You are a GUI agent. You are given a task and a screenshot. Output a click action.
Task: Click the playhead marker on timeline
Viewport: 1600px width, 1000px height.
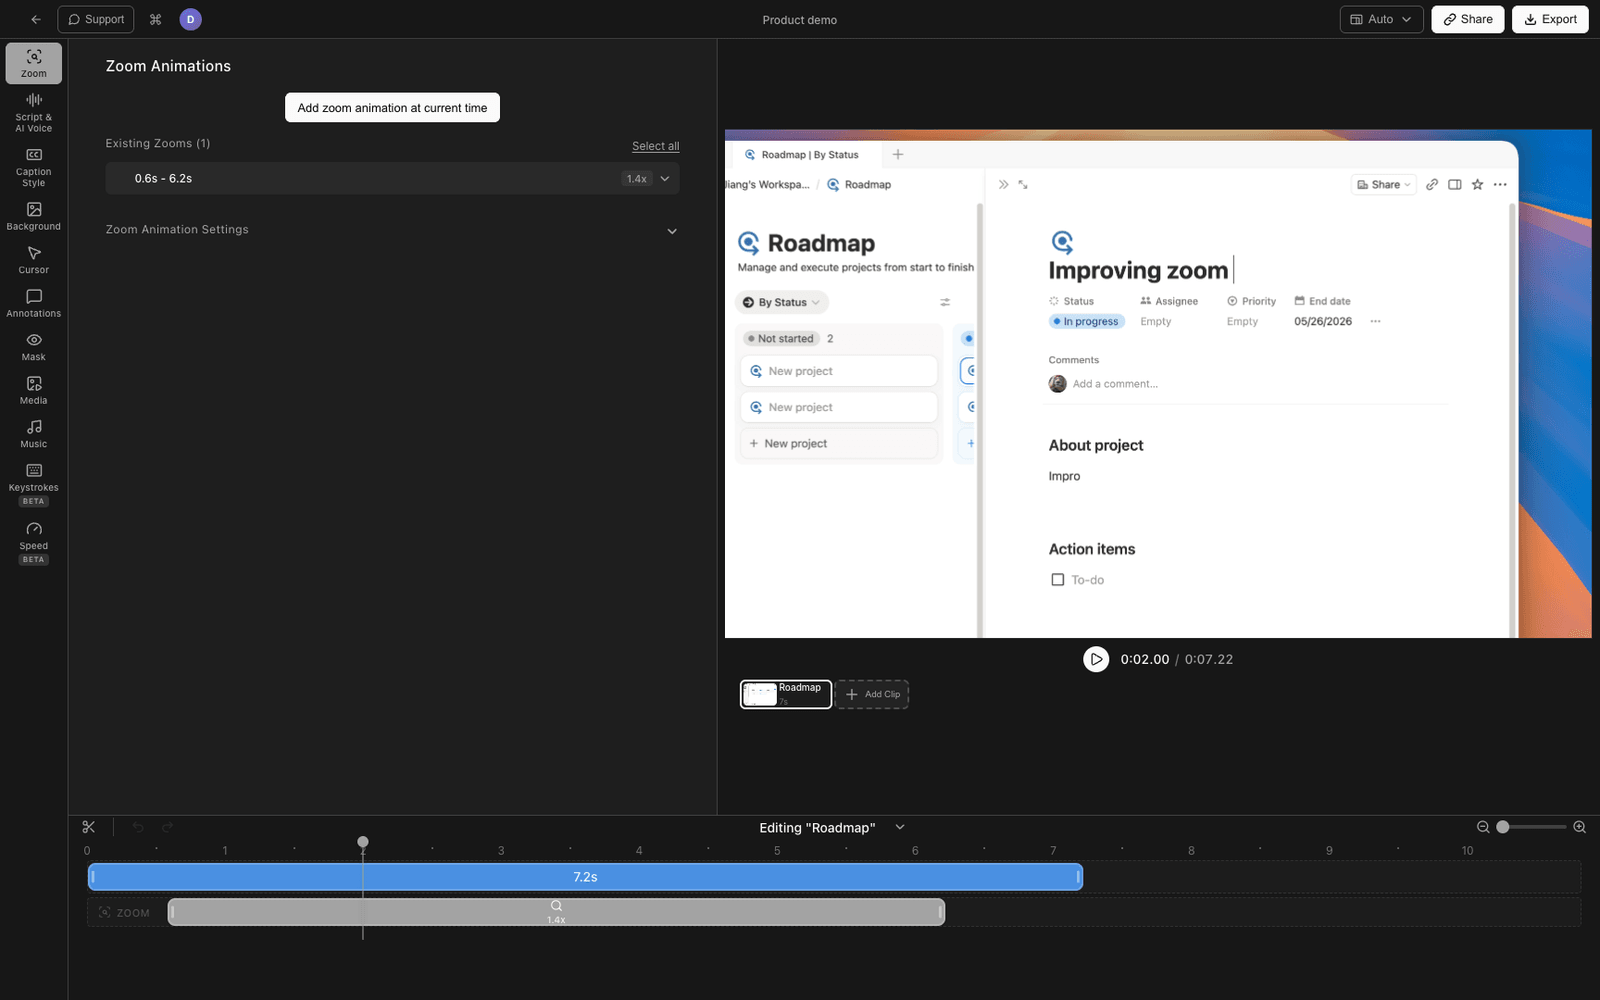tap(363, 842)
